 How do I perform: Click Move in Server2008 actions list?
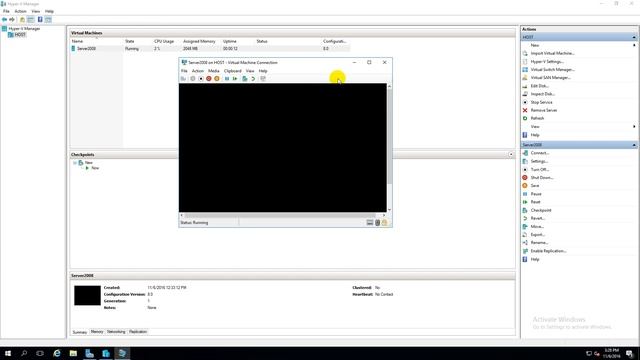537,227
